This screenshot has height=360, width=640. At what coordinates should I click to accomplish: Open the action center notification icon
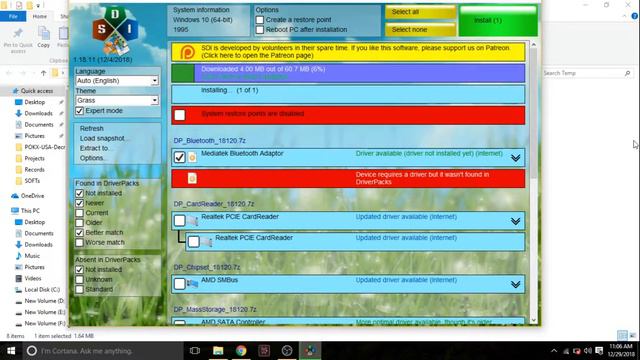point(599,351)
